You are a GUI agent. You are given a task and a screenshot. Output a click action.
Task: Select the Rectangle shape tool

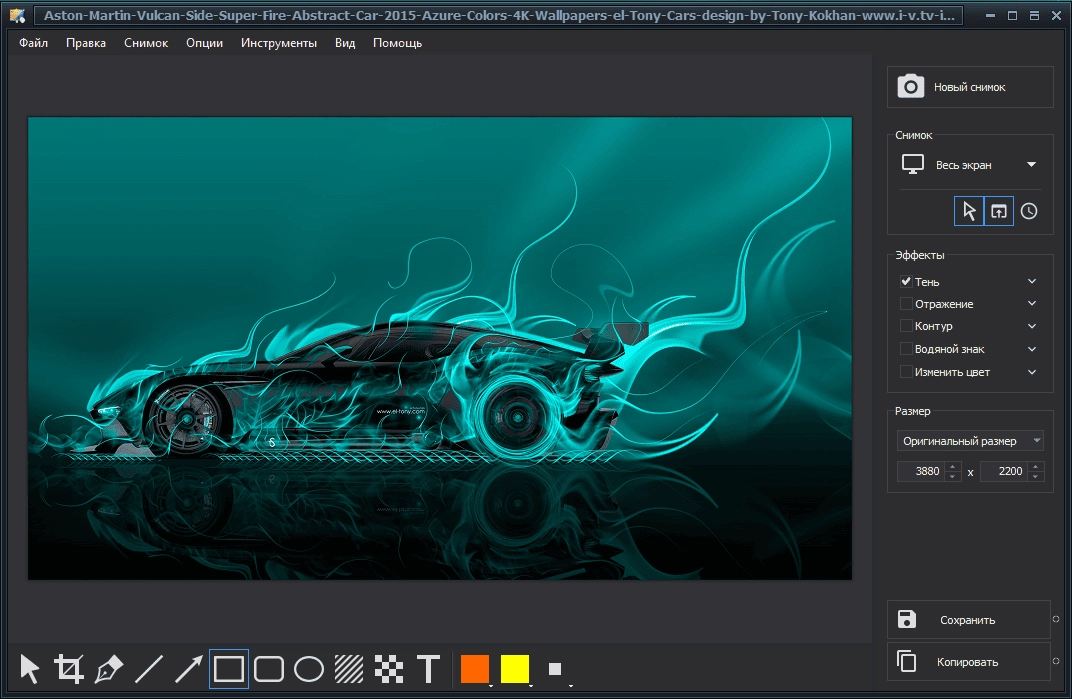[229, 669]
